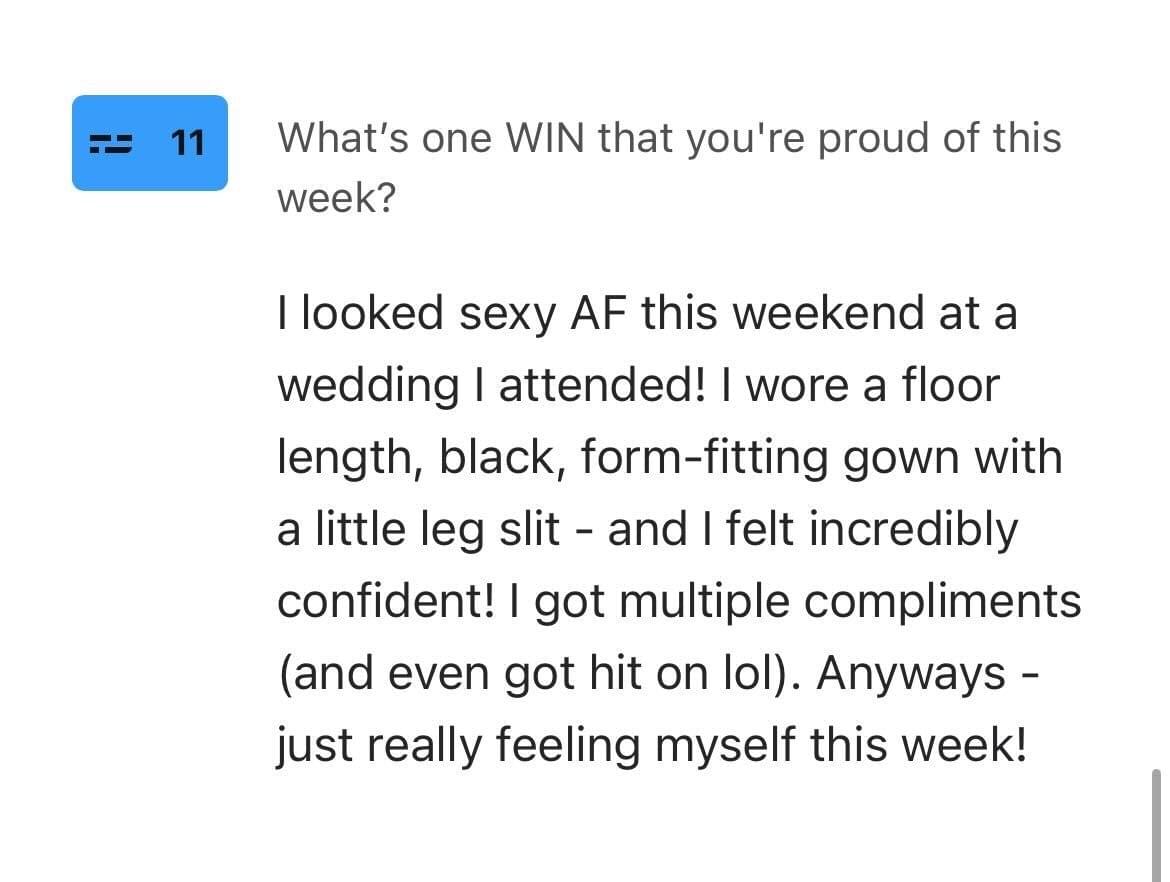
Task: Click the vertical scrollbar thumb at right edge
Action: pos(1156,825)
